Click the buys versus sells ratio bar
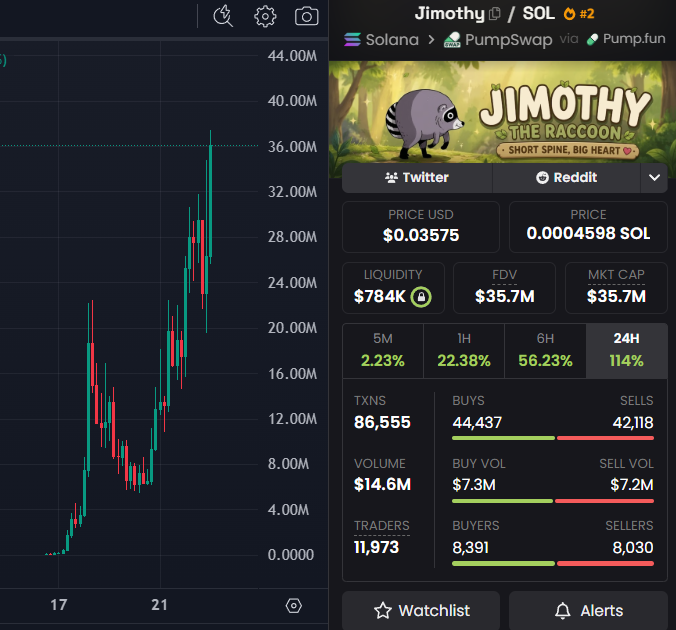This screenshot has width=676, height=630. (553, 438)
